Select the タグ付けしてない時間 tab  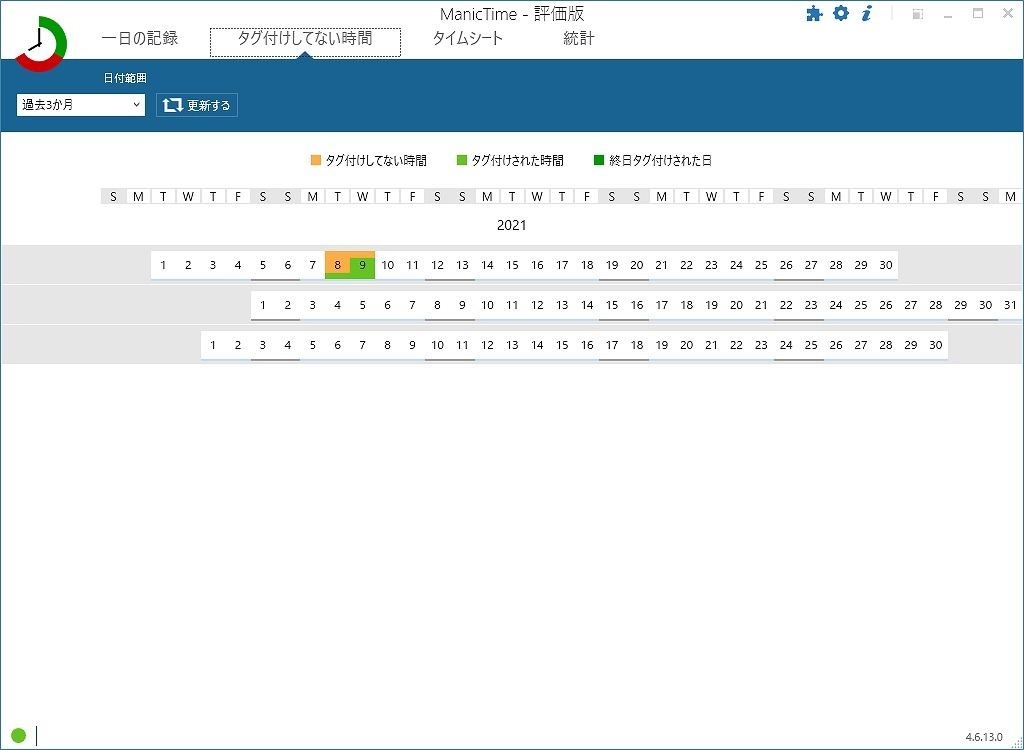tap(305, 42)
